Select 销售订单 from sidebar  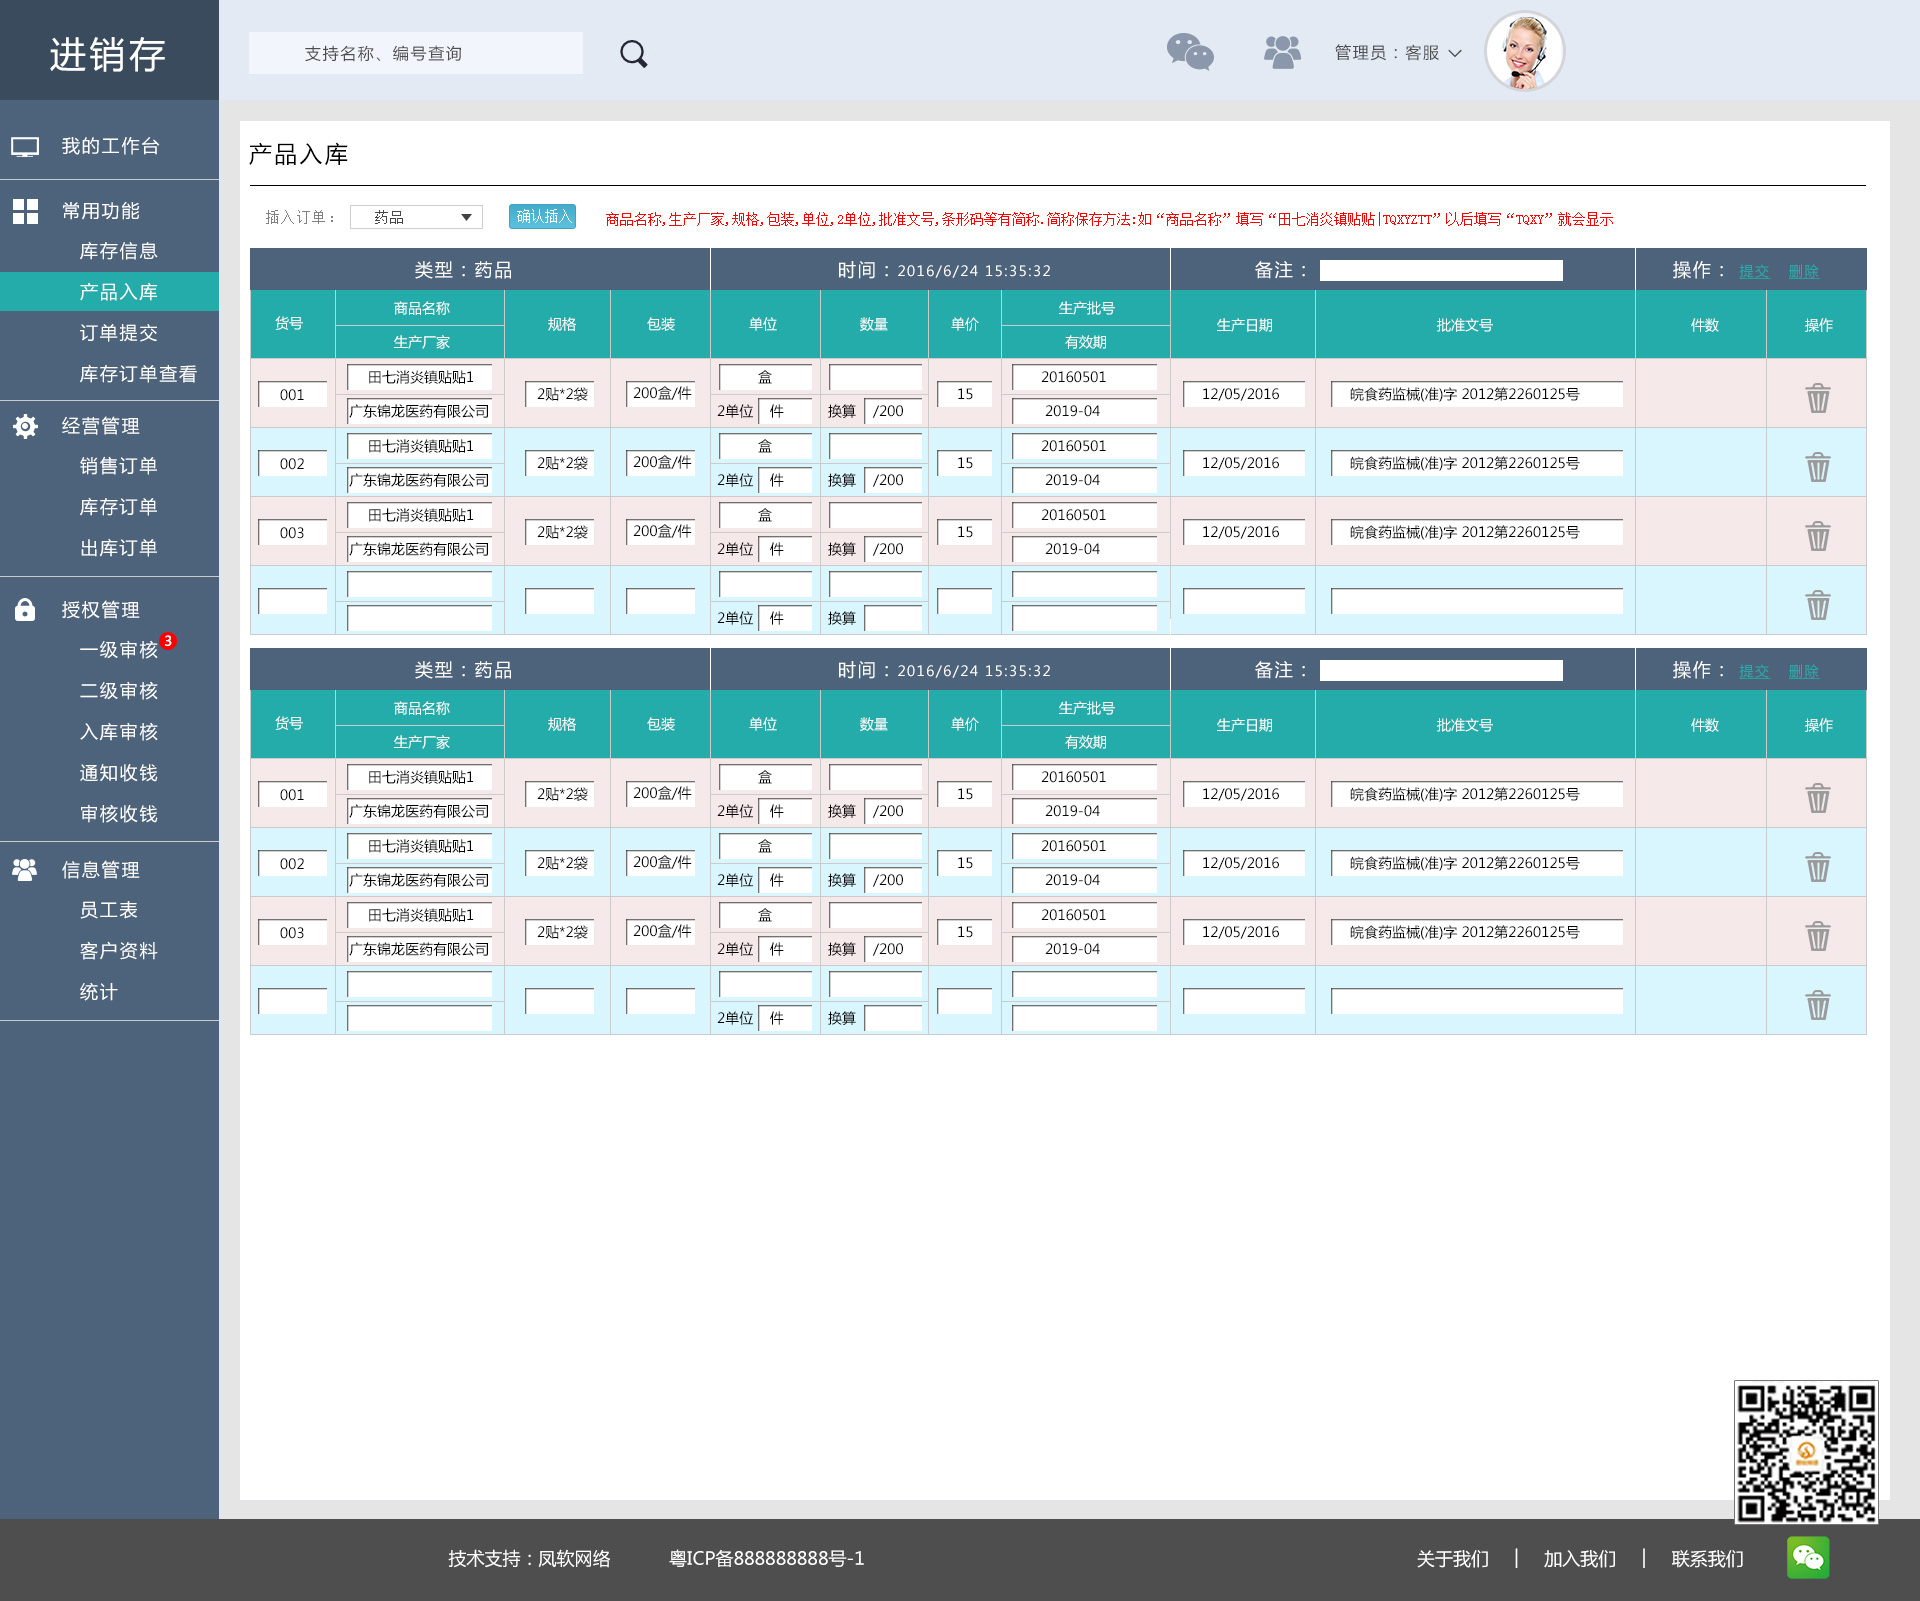tap(118, 466)
